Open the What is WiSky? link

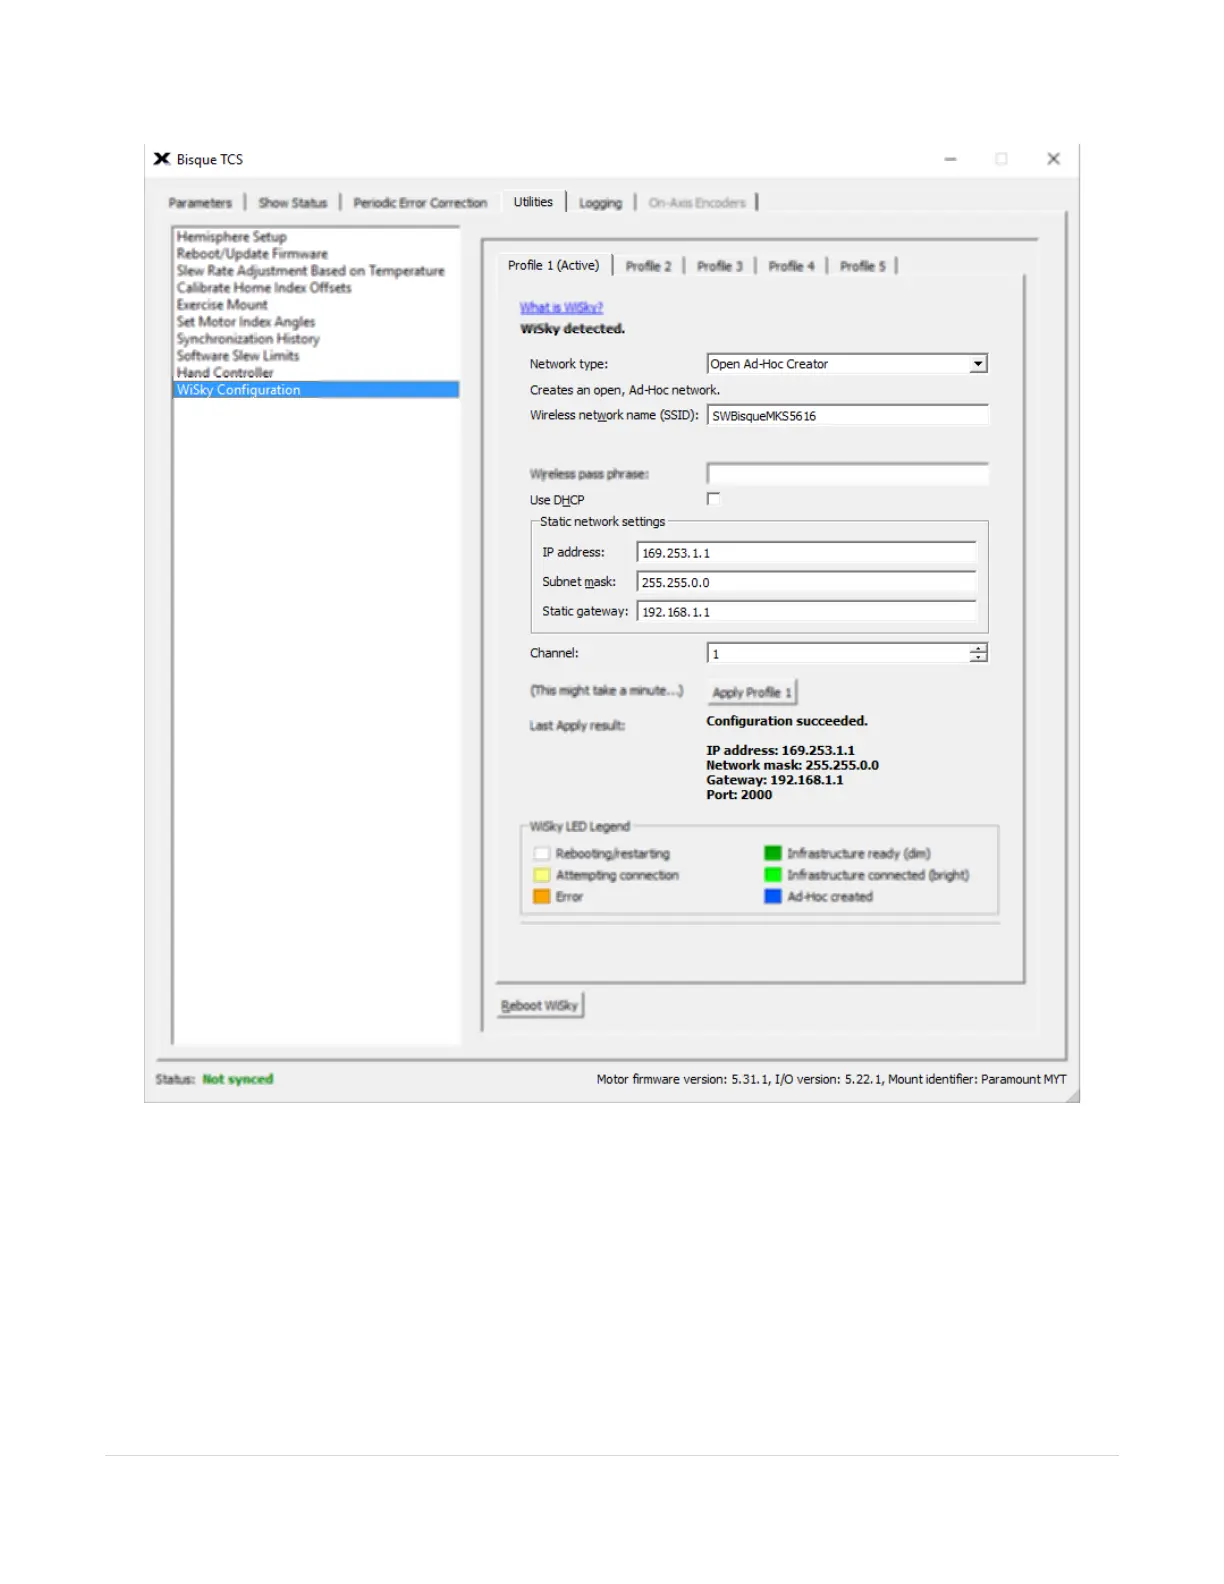coord(561,308)
